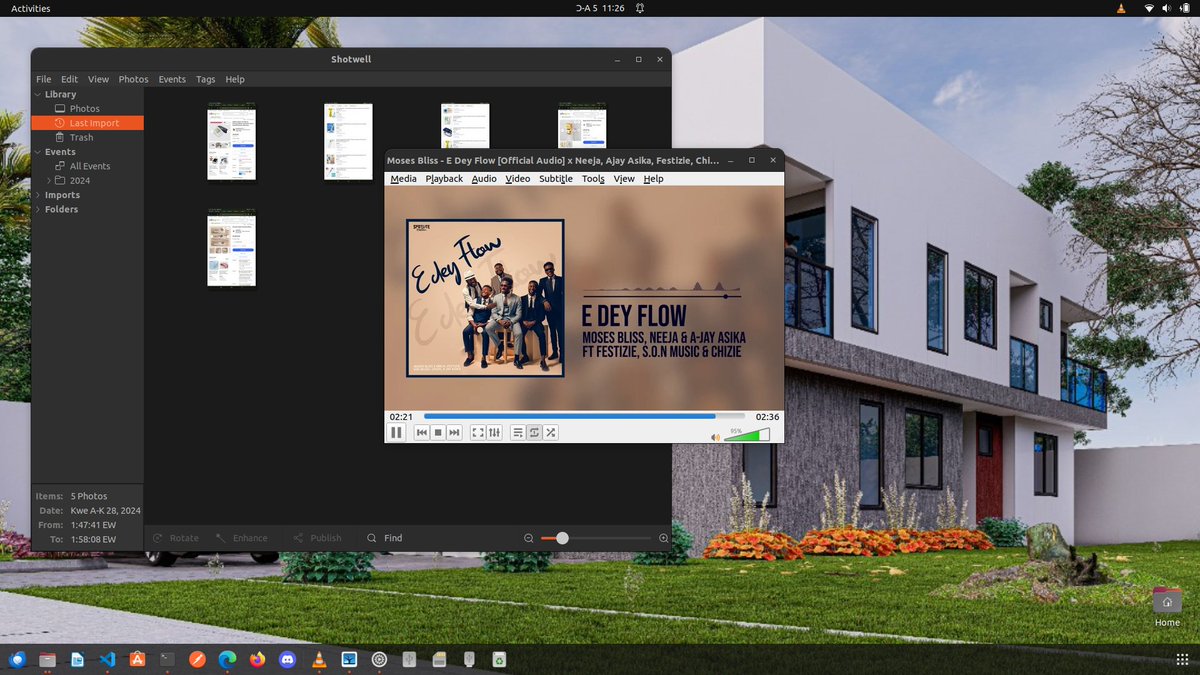Click the zoom-out magnifier in Shotwell
Viewport: 1200px width, 675px height.
pyautogui.click(x=529, y=538)
